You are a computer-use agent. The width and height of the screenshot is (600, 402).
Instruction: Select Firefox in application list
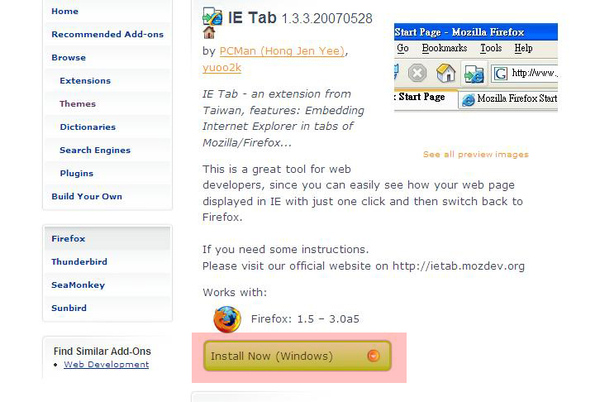(x=68, y=239)
